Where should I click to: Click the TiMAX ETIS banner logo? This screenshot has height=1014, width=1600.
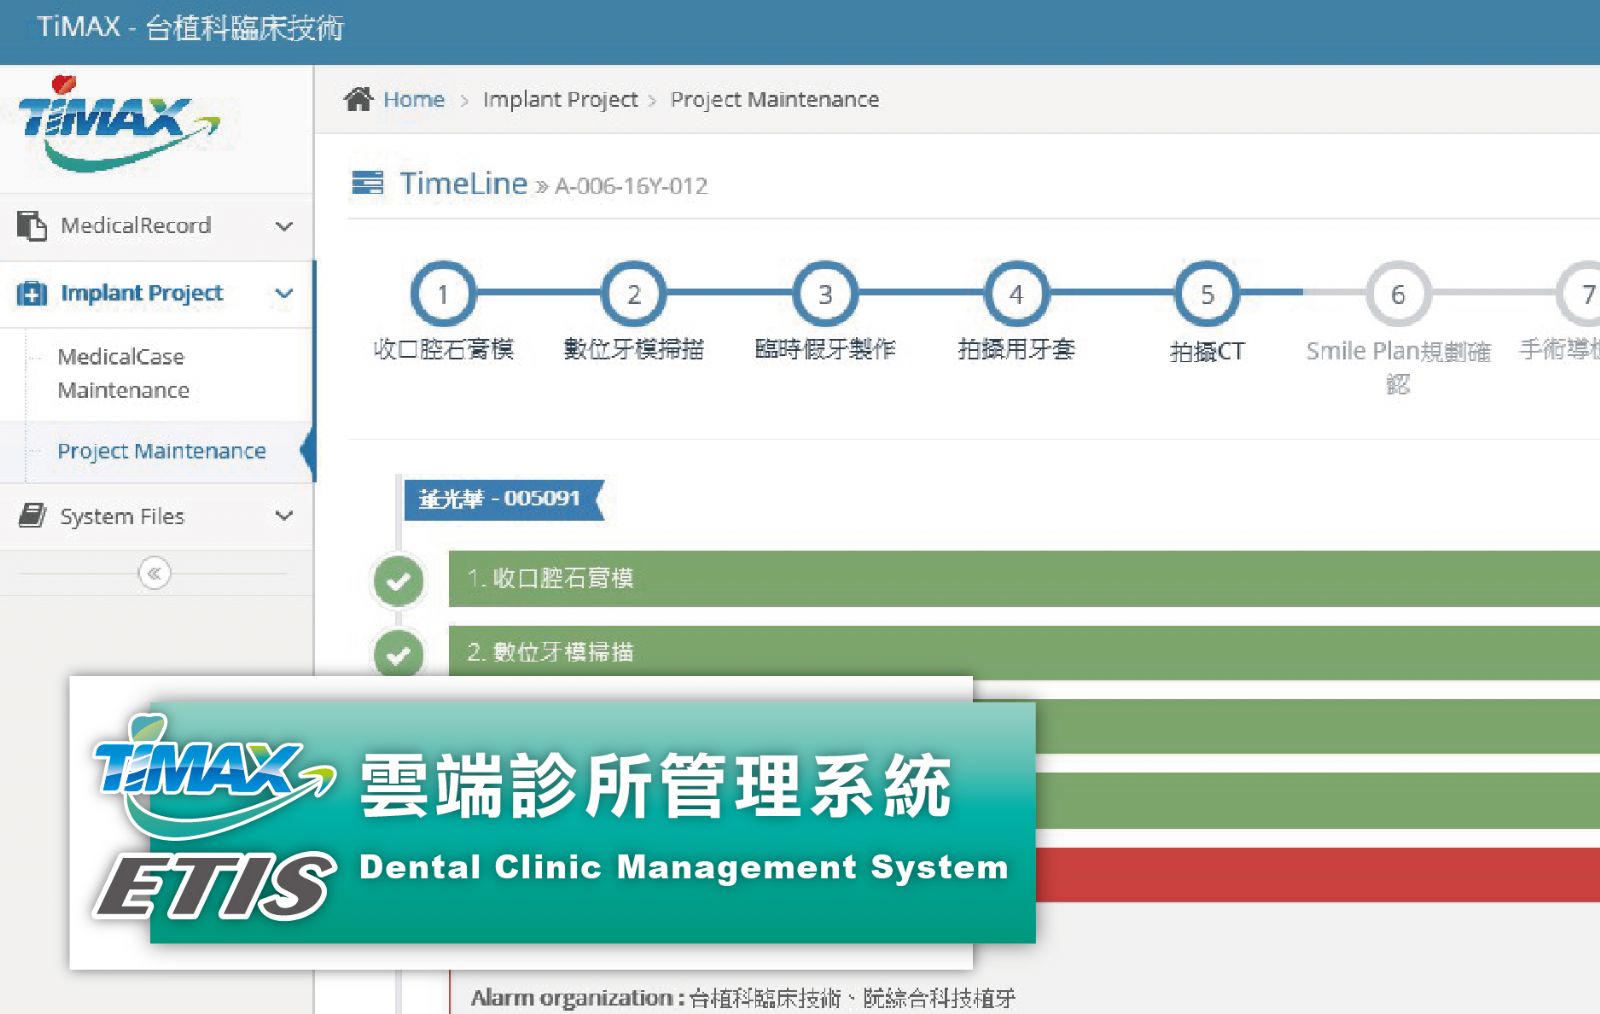click(x=215, y=818)
